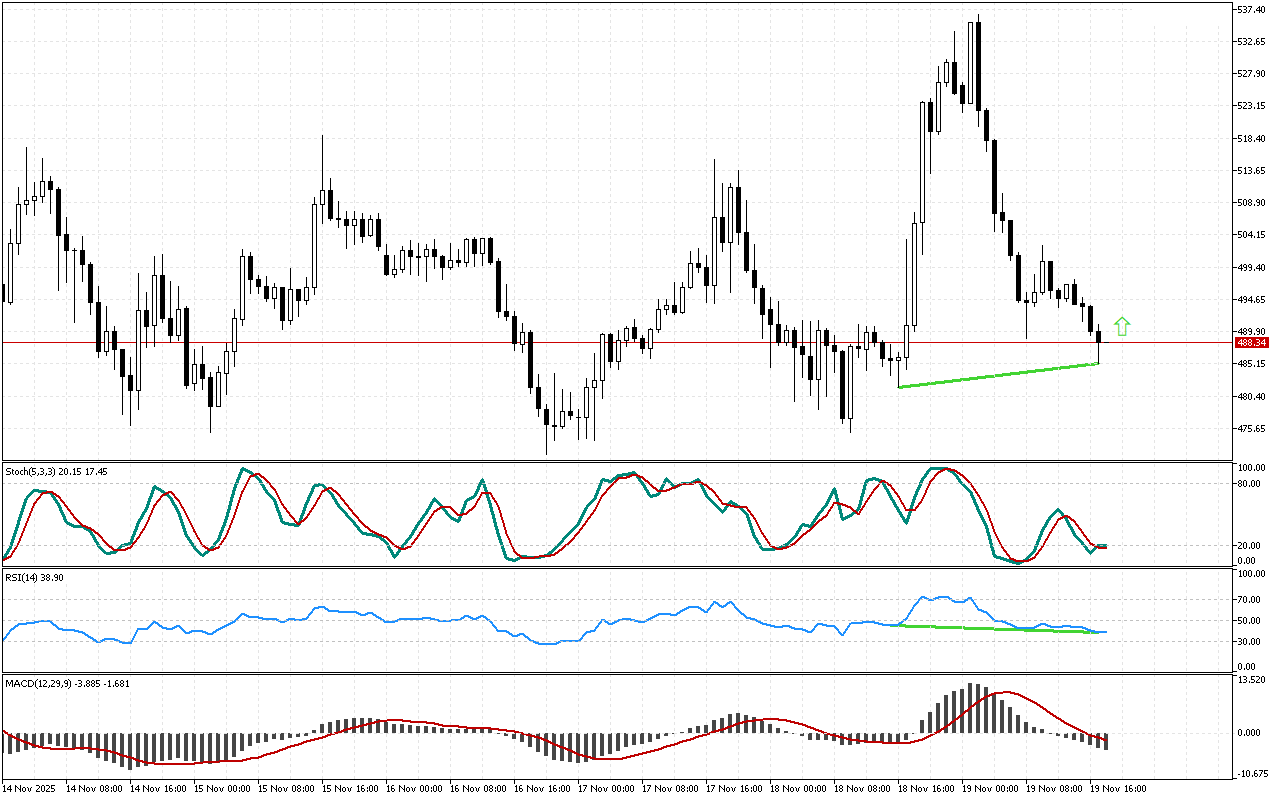Click the green up arrow marker
Image resolution: width=1280 pixels, height=800 pixels.
[x=1122, y=326]
